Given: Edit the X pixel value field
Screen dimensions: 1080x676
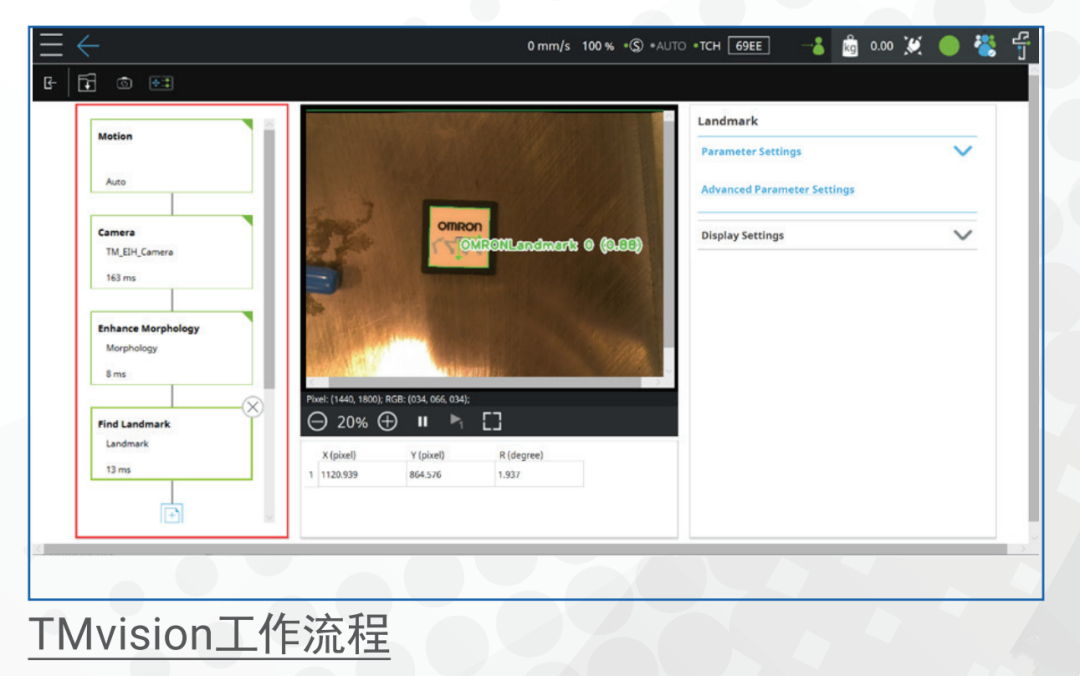Looking at the screenshot, I should pos(361,473).
